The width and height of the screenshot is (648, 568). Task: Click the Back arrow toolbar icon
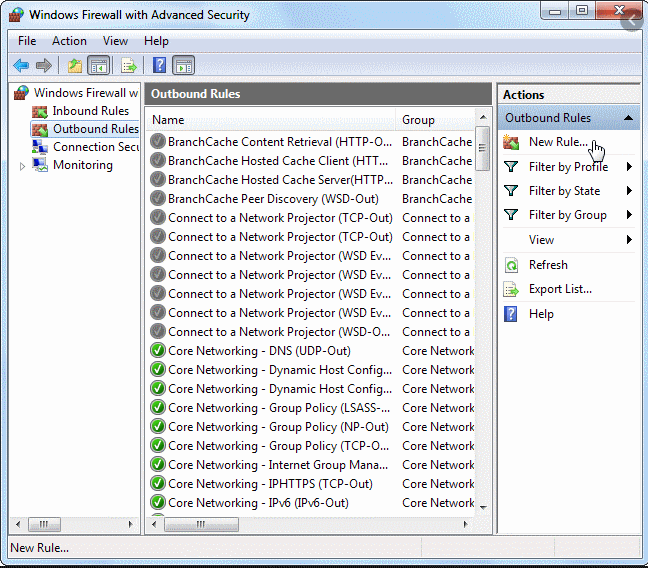point(21,65)
